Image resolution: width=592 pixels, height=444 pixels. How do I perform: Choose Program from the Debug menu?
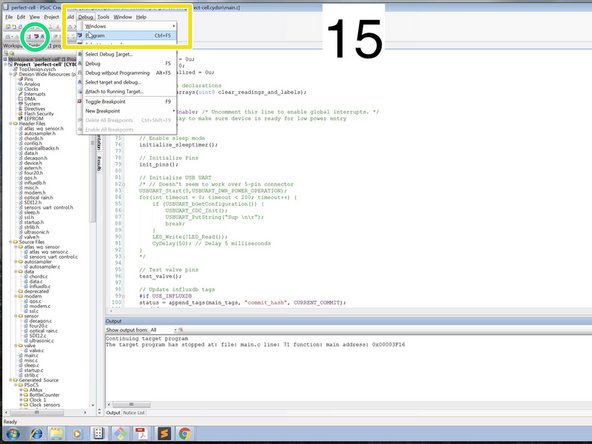tap(126, 35)
